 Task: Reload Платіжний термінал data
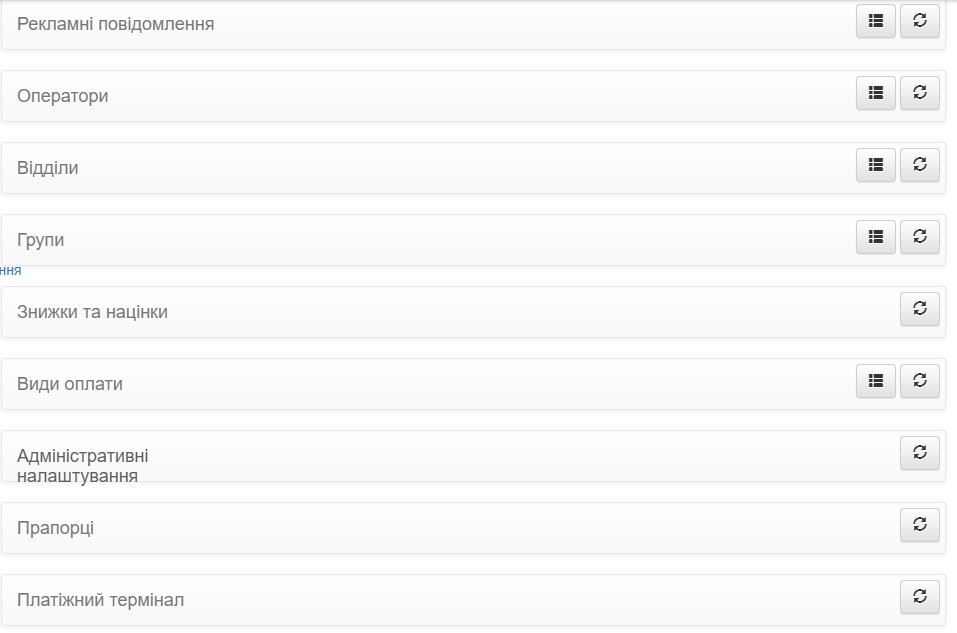(920, 597)
